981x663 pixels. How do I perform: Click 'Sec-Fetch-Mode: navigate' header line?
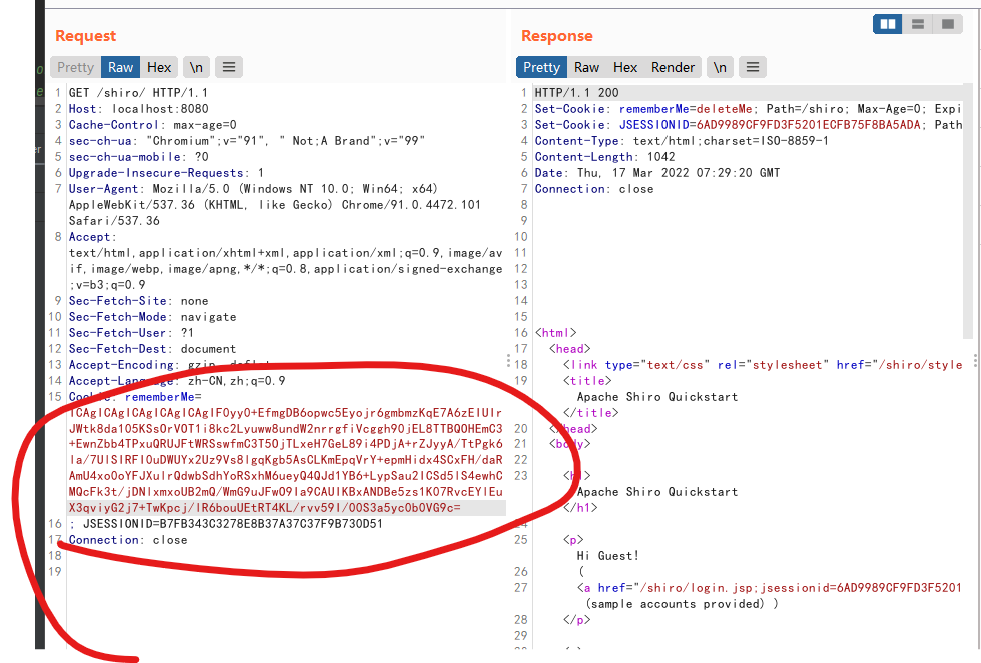coord(153,317)
